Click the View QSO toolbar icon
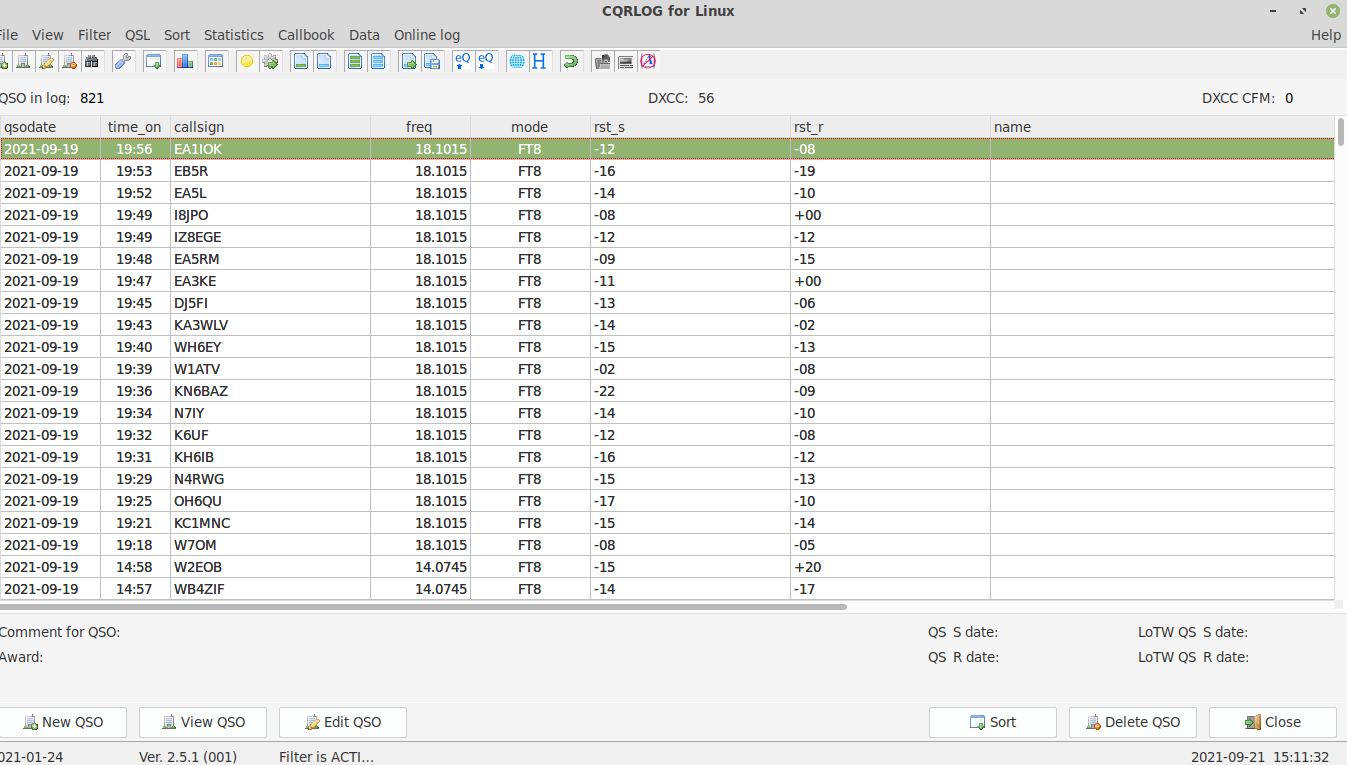 pyautogui.click(x=22, y=61)
